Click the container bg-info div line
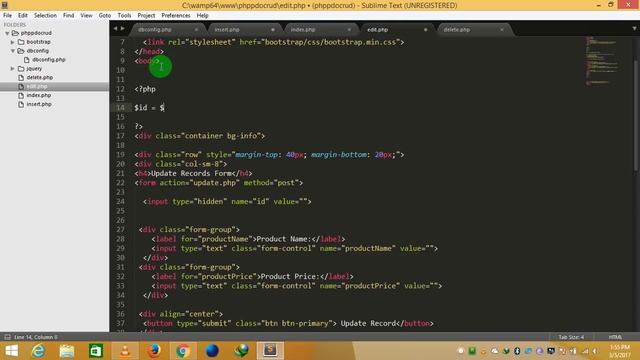This screenshot has height=360, width=640. click(200, 136)
